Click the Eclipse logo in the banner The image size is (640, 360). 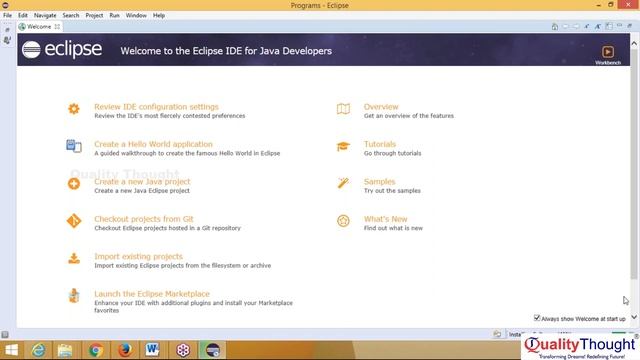tap(62, 50)
